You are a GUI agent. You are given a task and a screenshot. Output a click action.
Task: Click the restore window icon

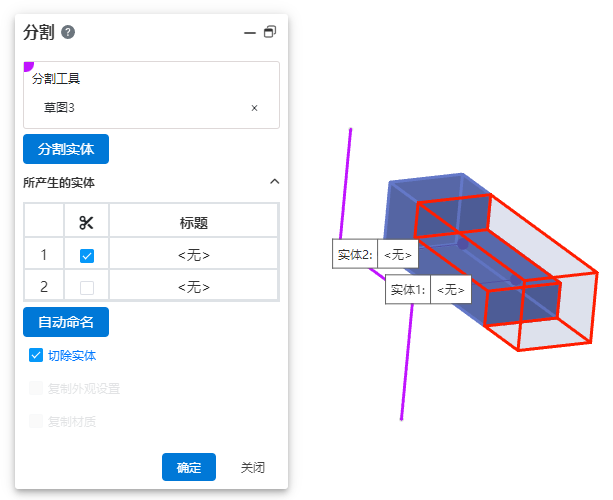(x=270, y=32)
